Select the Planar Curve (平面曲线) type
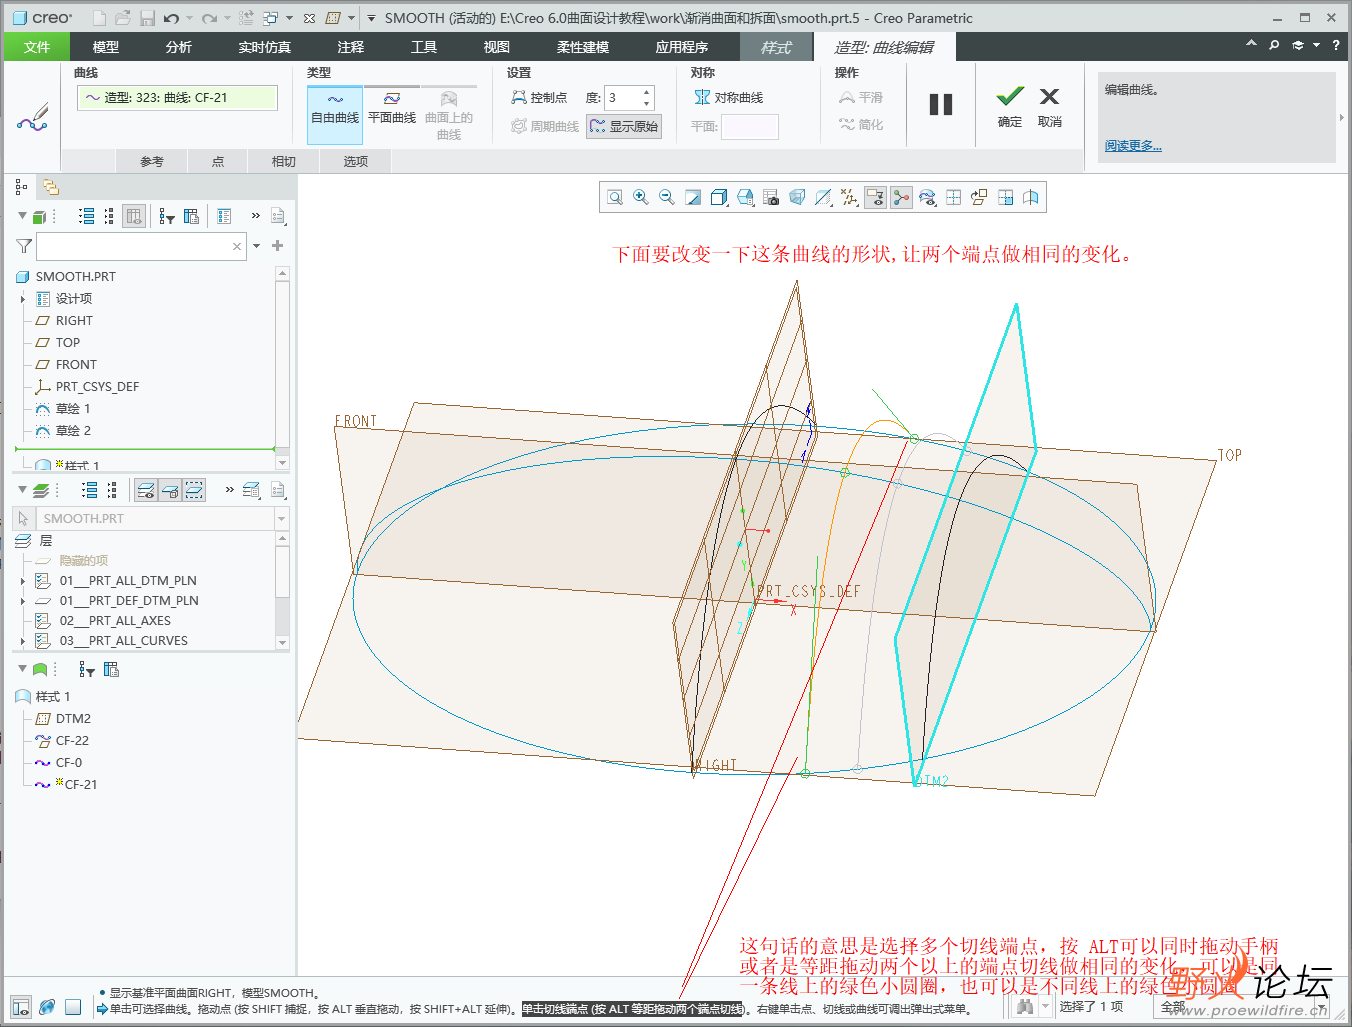The image size is (1352, 1027). [x=392, y=108]
